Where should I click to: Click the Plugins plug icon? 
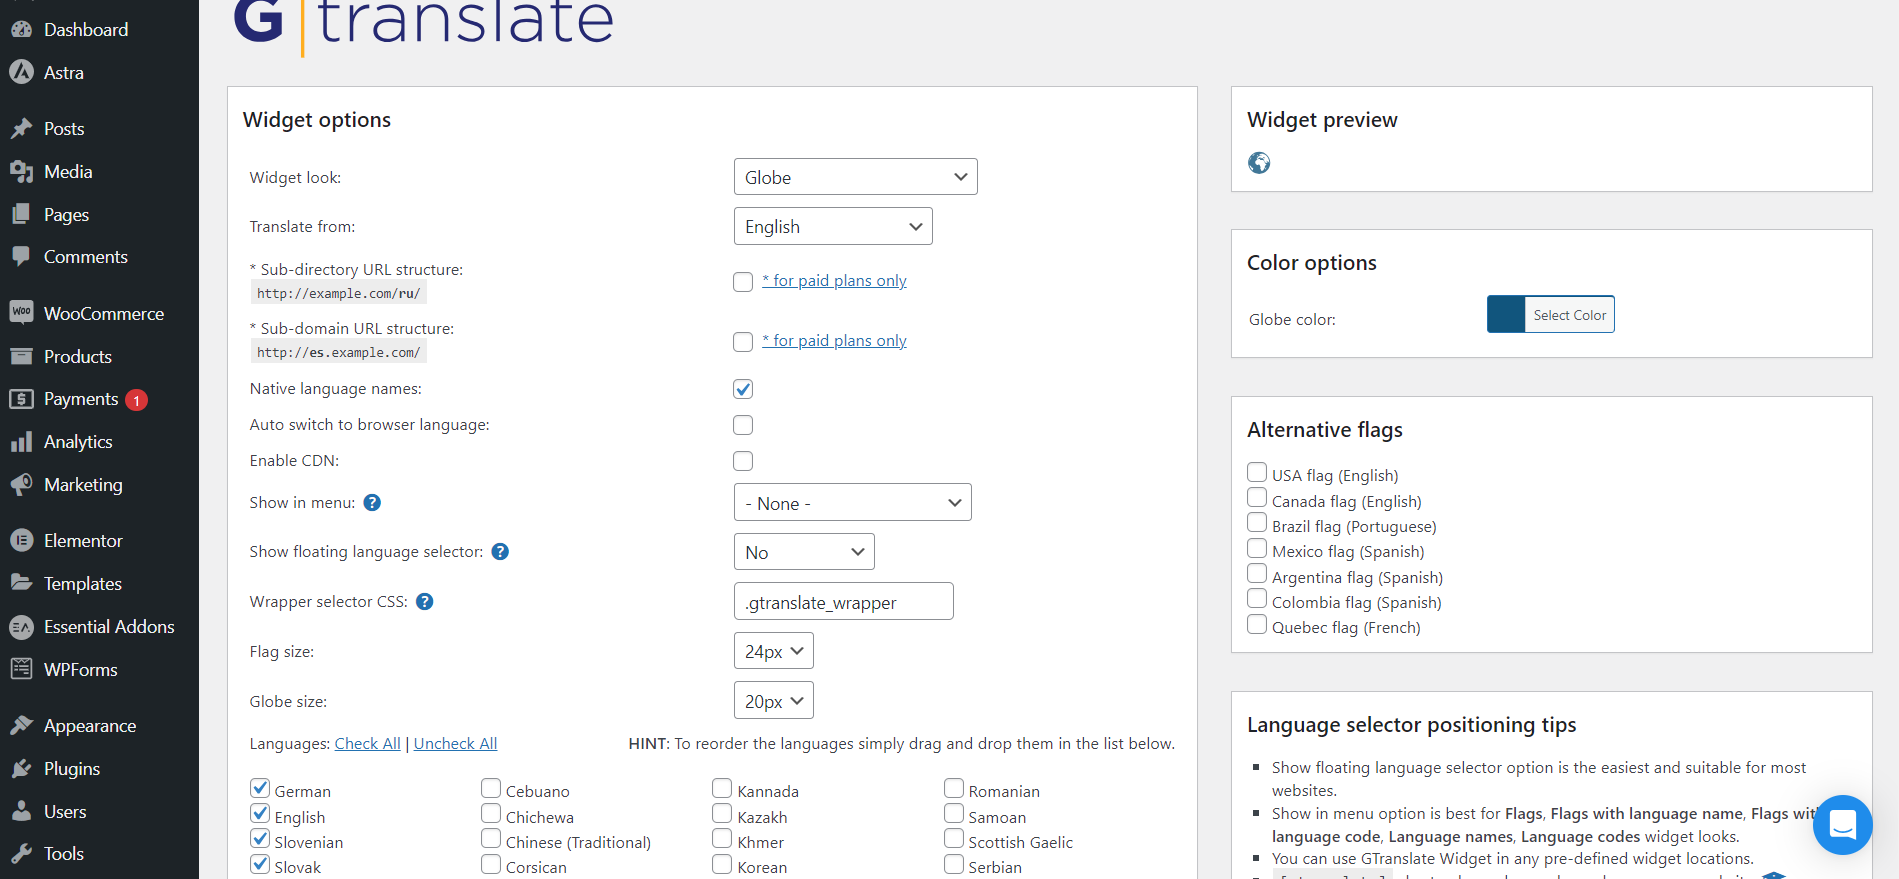point(21,768)
